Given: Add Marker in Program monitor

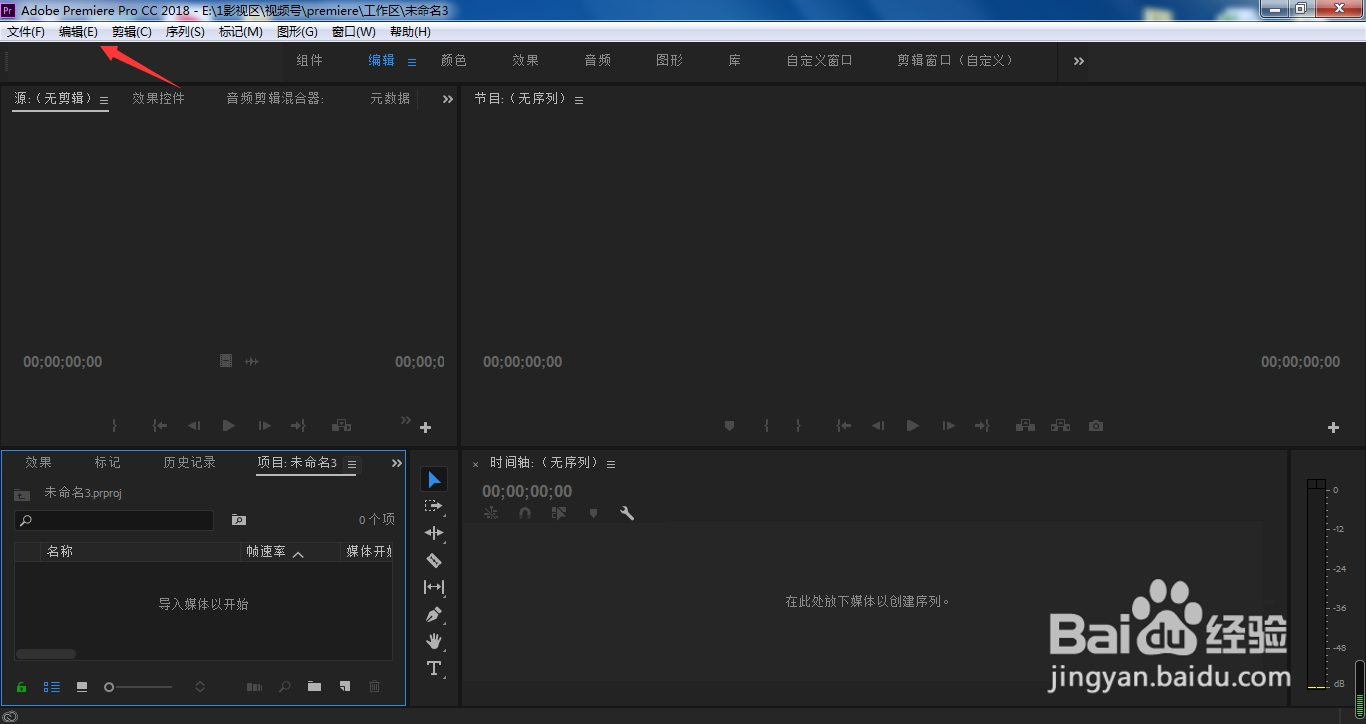Looking at the screenshot, I should point(729,426).
